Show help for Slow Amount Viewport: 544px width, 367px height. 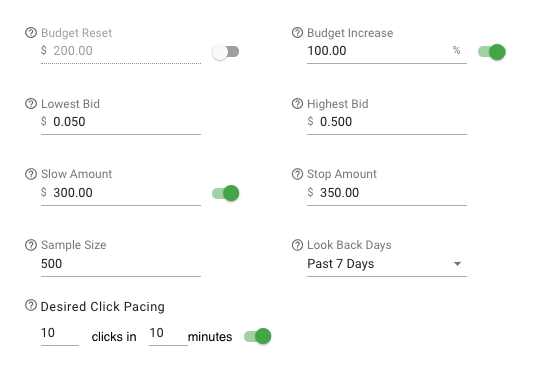click(x=31, y=174)
